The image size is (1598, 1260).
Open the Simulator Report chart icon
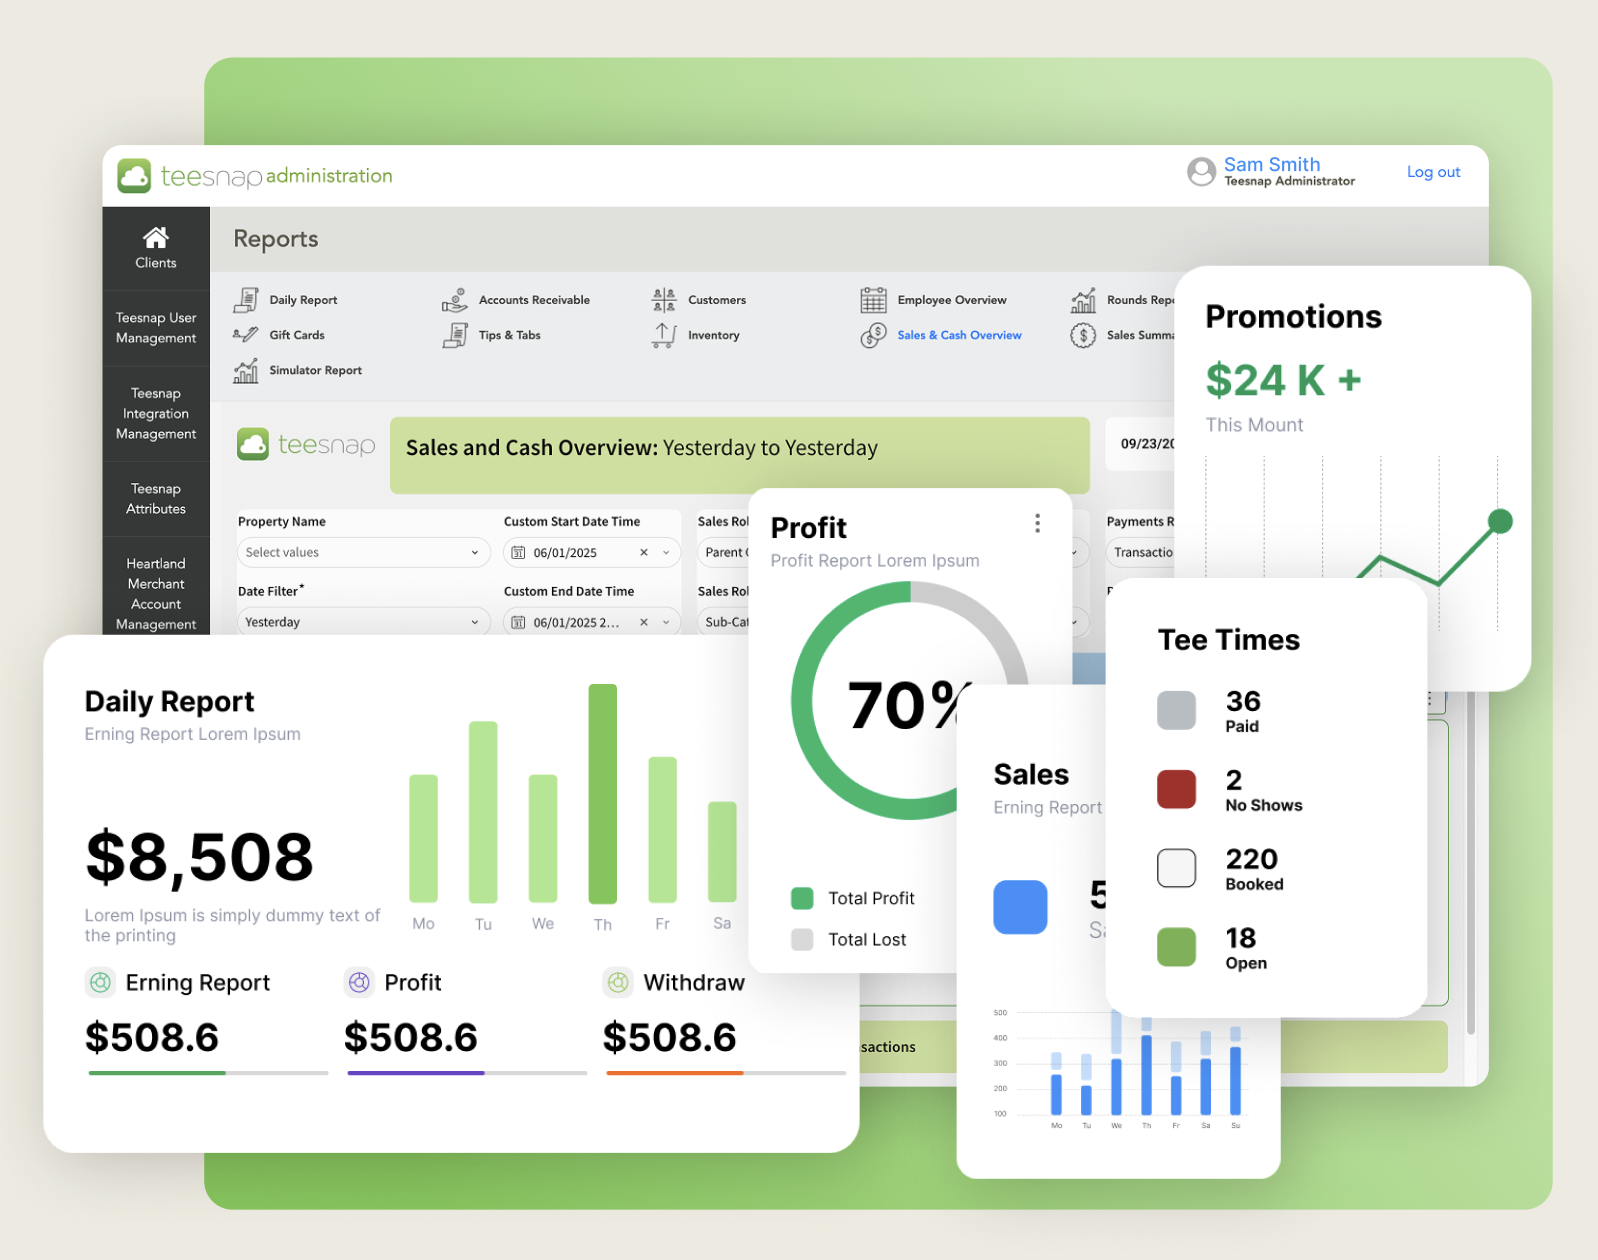pyautogui.click(x=245, y=371)
